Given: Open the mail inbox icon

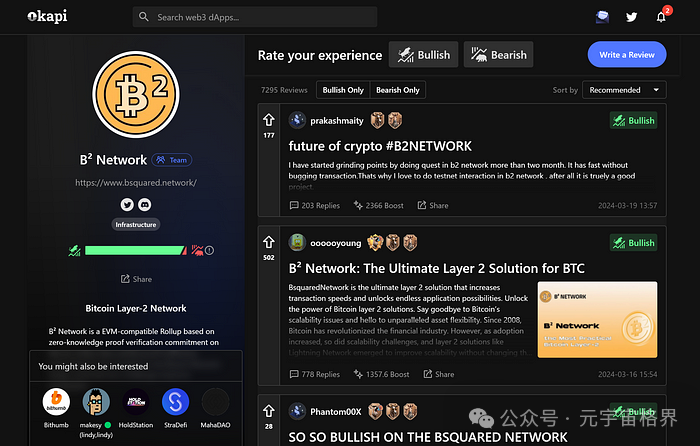Looking at the screenshot, I should [602, 17].
